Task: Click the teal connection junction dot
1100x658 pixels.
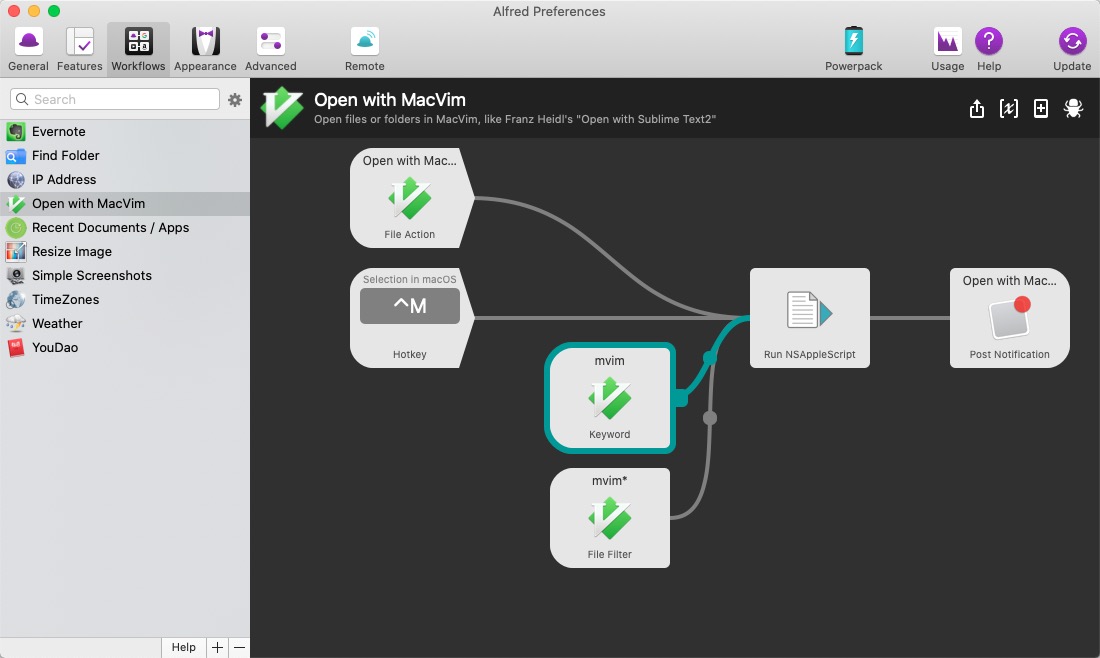Action: pyautogui.click(x=710, y=358)
